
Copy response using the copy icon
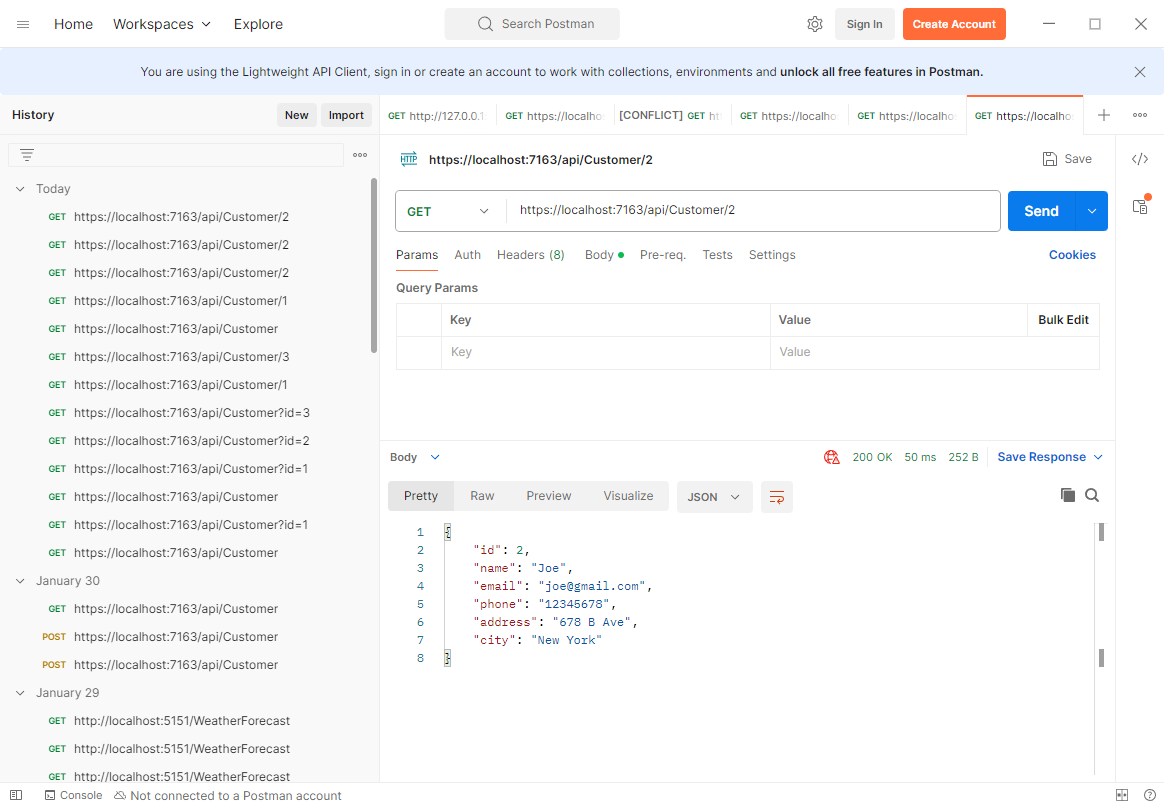coord(1068,495)
